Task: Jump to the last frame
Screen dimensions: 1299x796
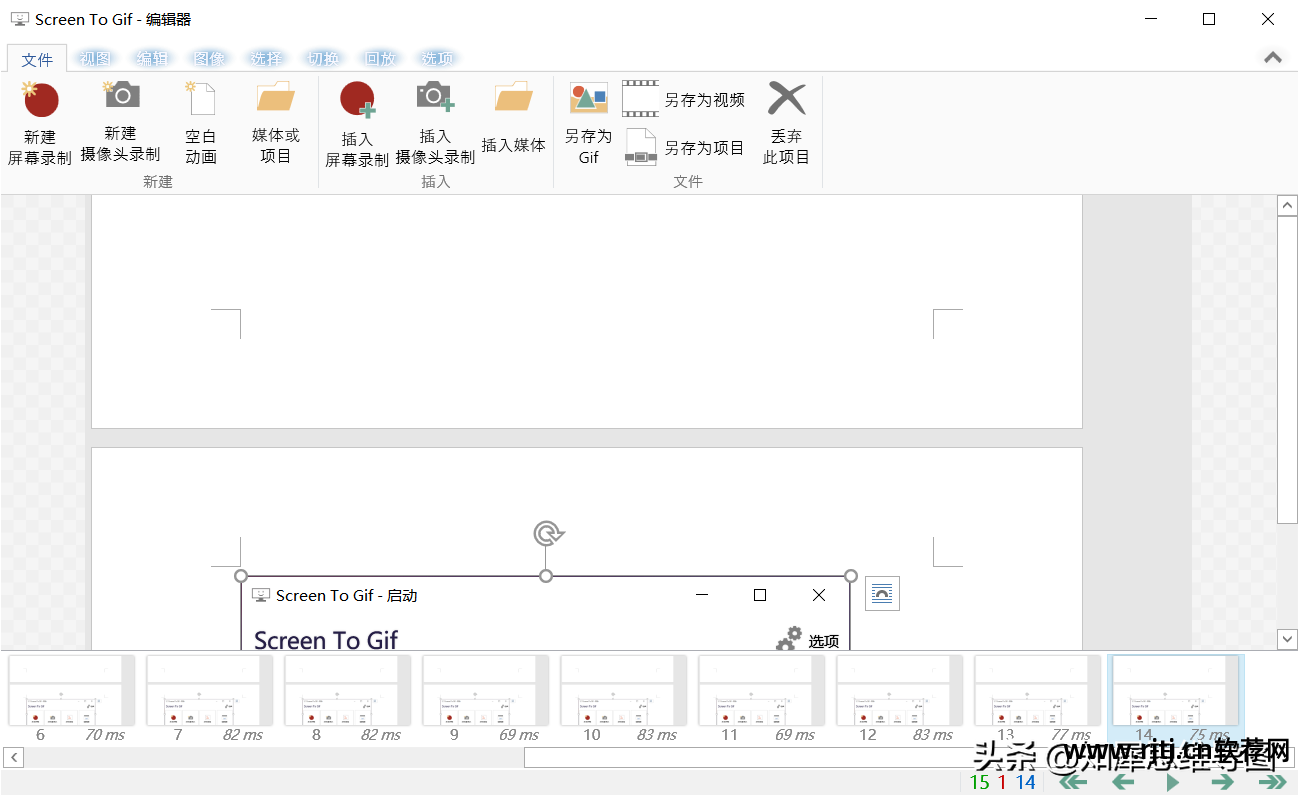Action: [1272, 782]
